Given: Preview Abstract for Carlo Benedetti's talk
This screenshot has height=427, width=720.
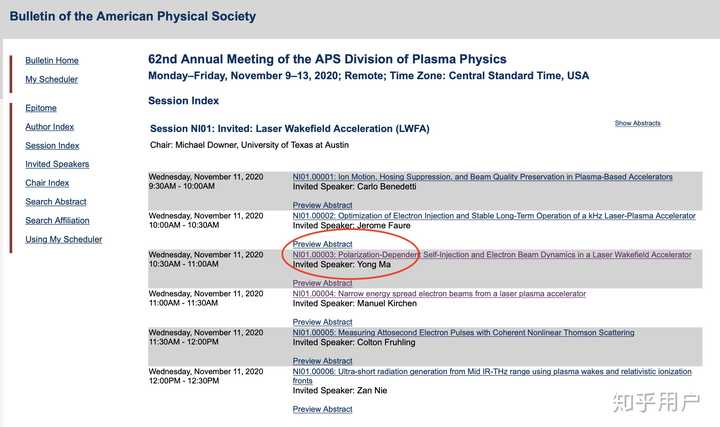Looking at the screenshot, I should click(x=322, y=206).
